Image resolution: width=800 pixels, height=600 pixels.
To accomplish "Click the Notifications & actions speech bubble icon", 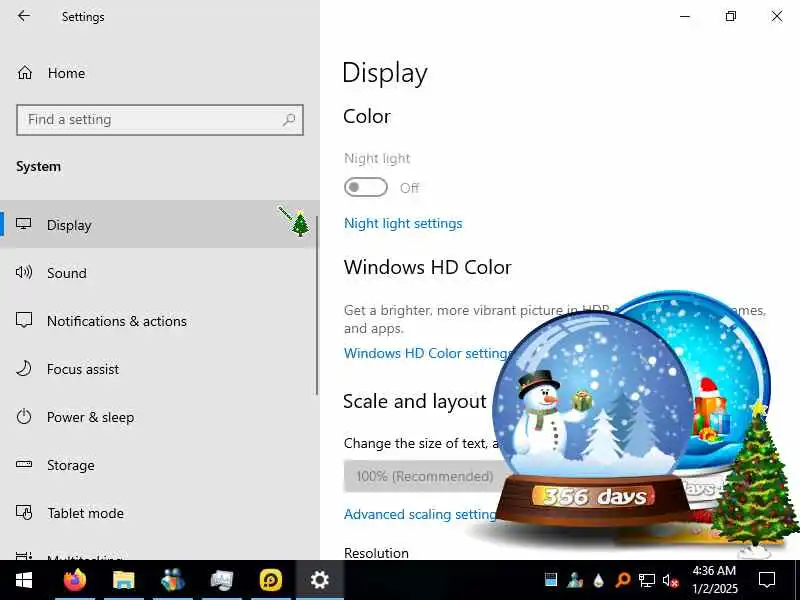I will 24,320.
